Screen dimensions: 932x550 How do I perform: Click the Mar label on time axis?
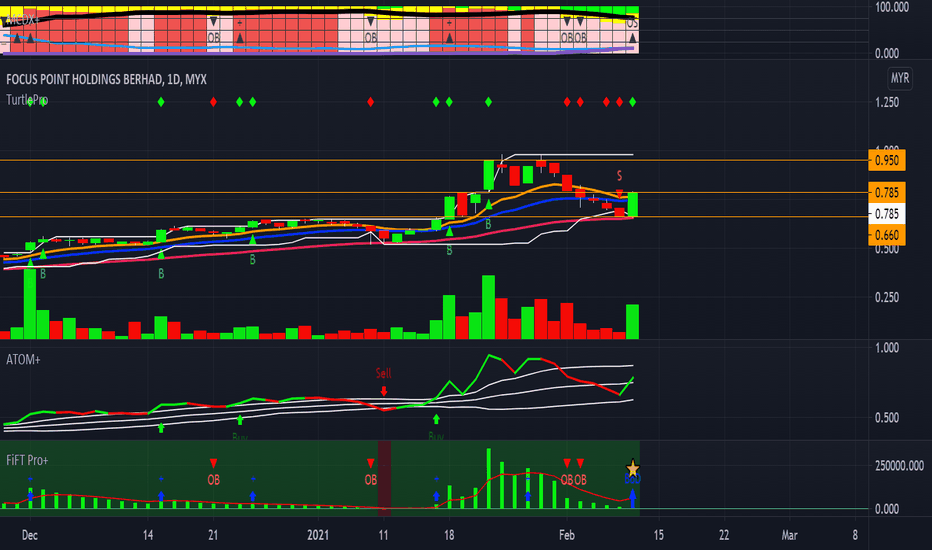coord(789,535)
